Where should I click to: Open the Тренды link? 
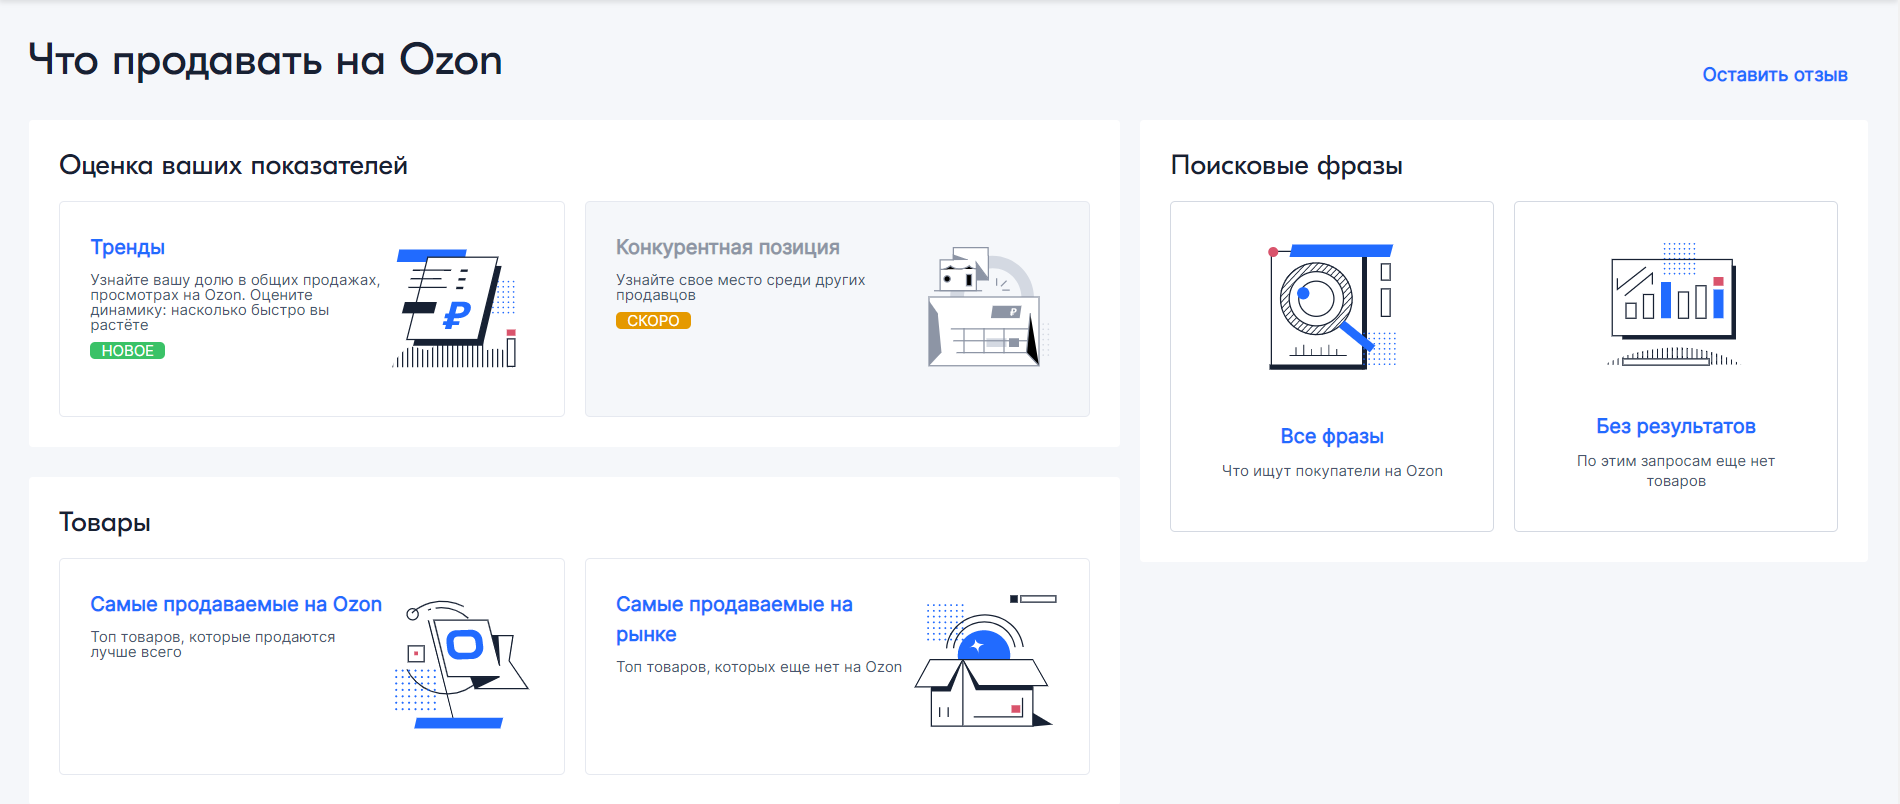point(127,247)
